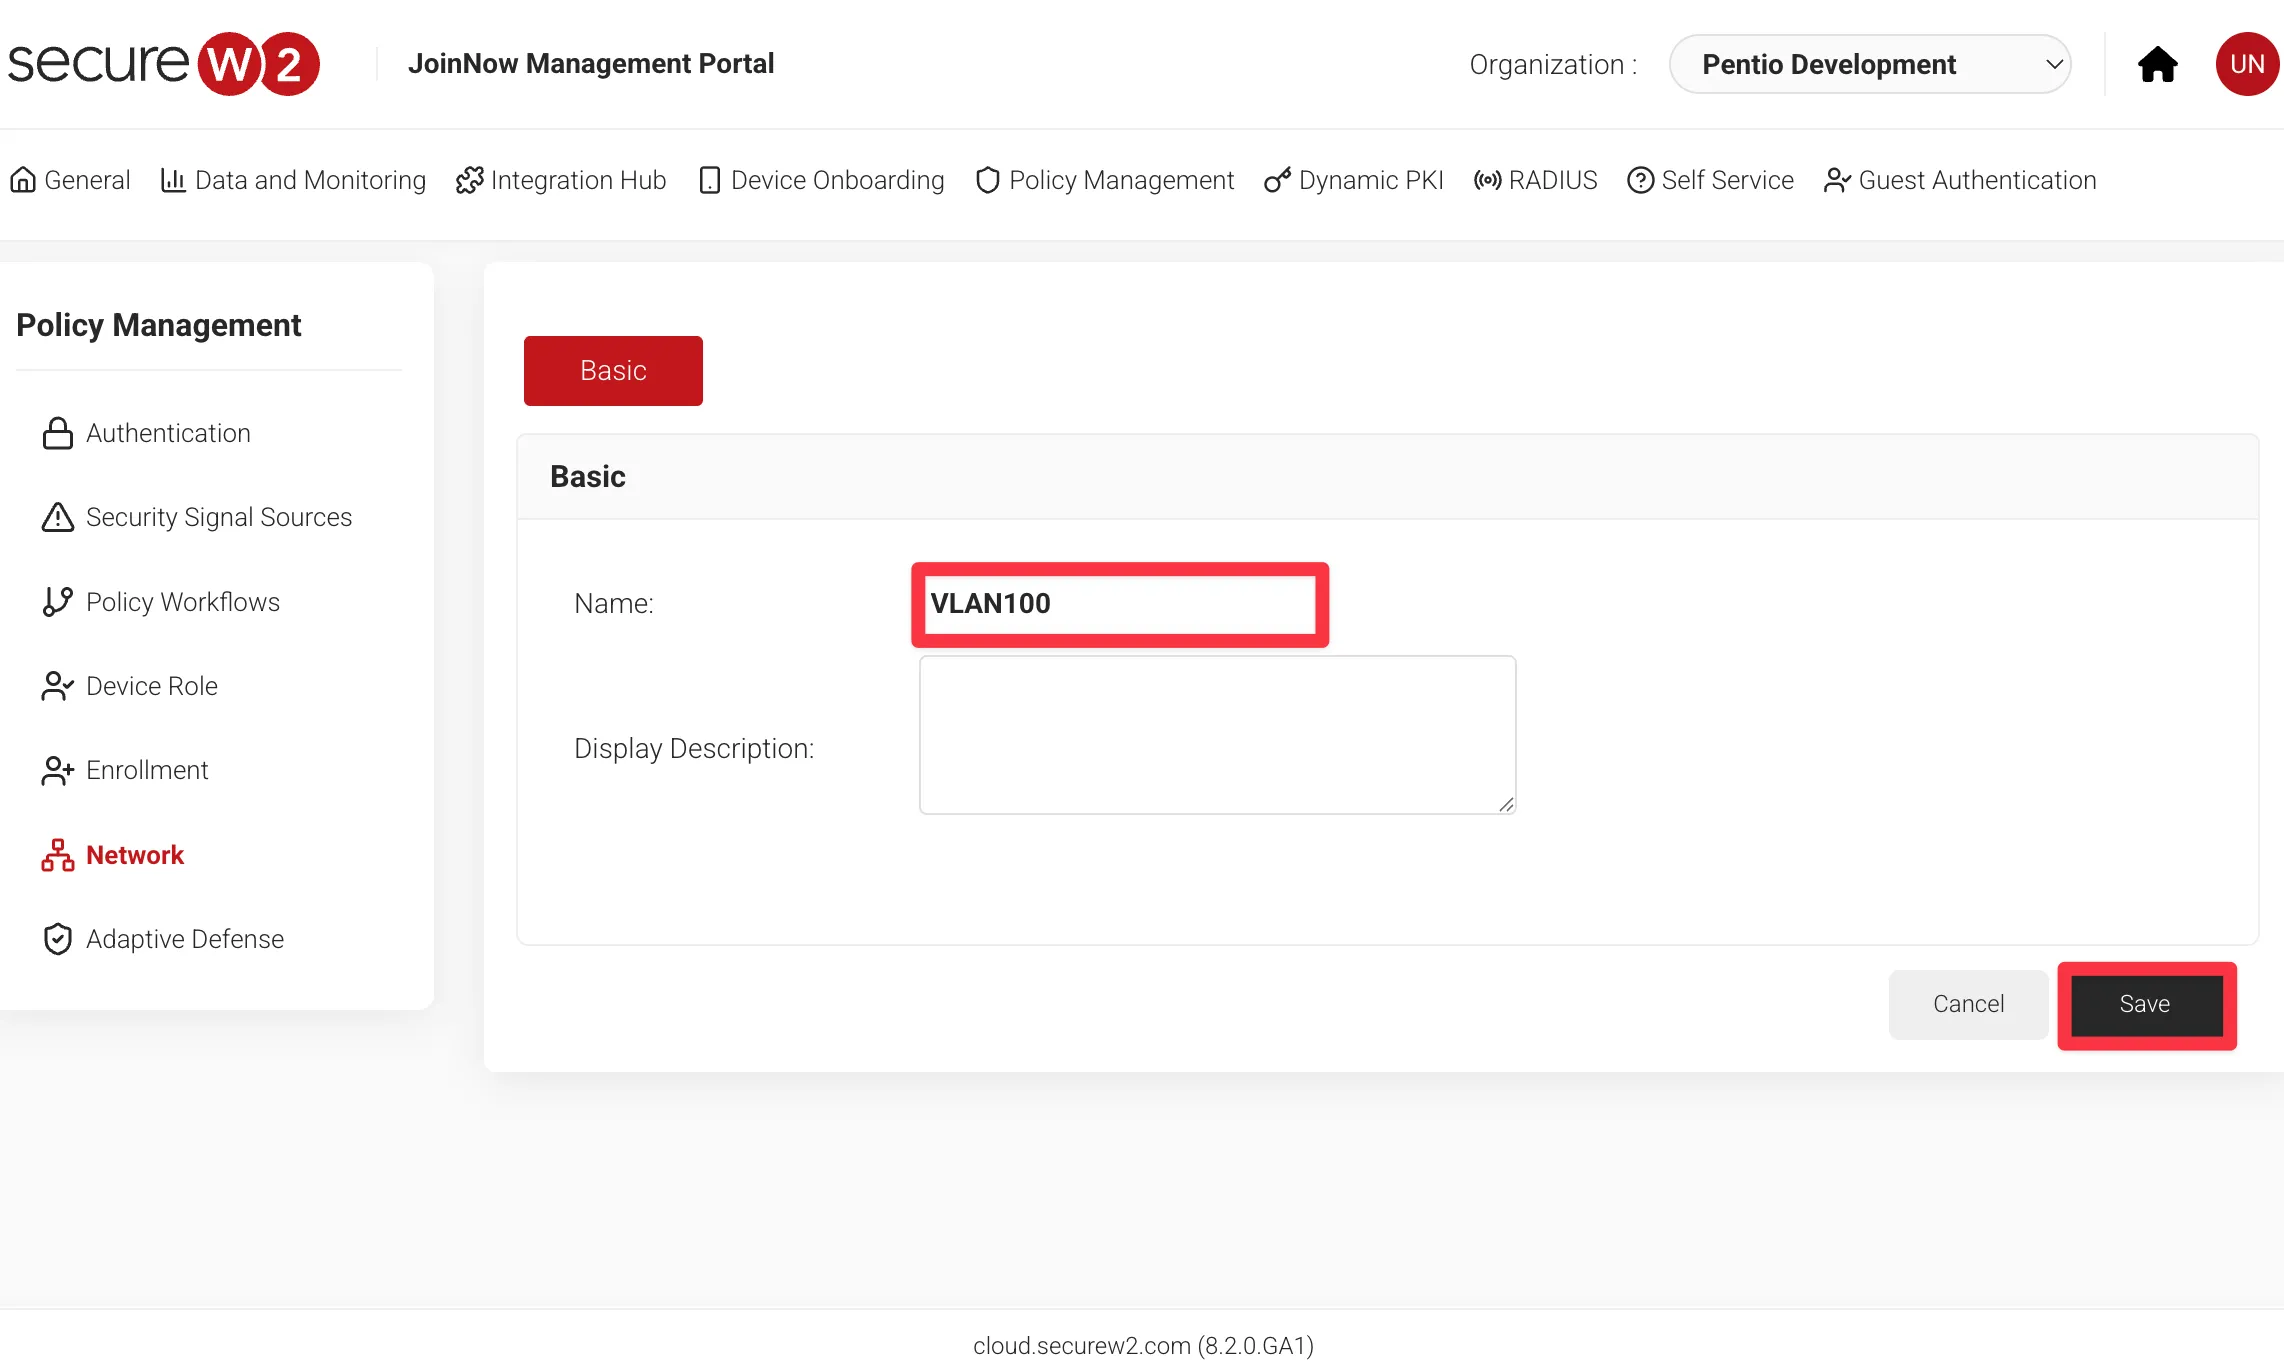The height and width of the screenshot is (1370, 2284).
Task: Click the Security Signal Sources warning icon
Action: (57, 517)
